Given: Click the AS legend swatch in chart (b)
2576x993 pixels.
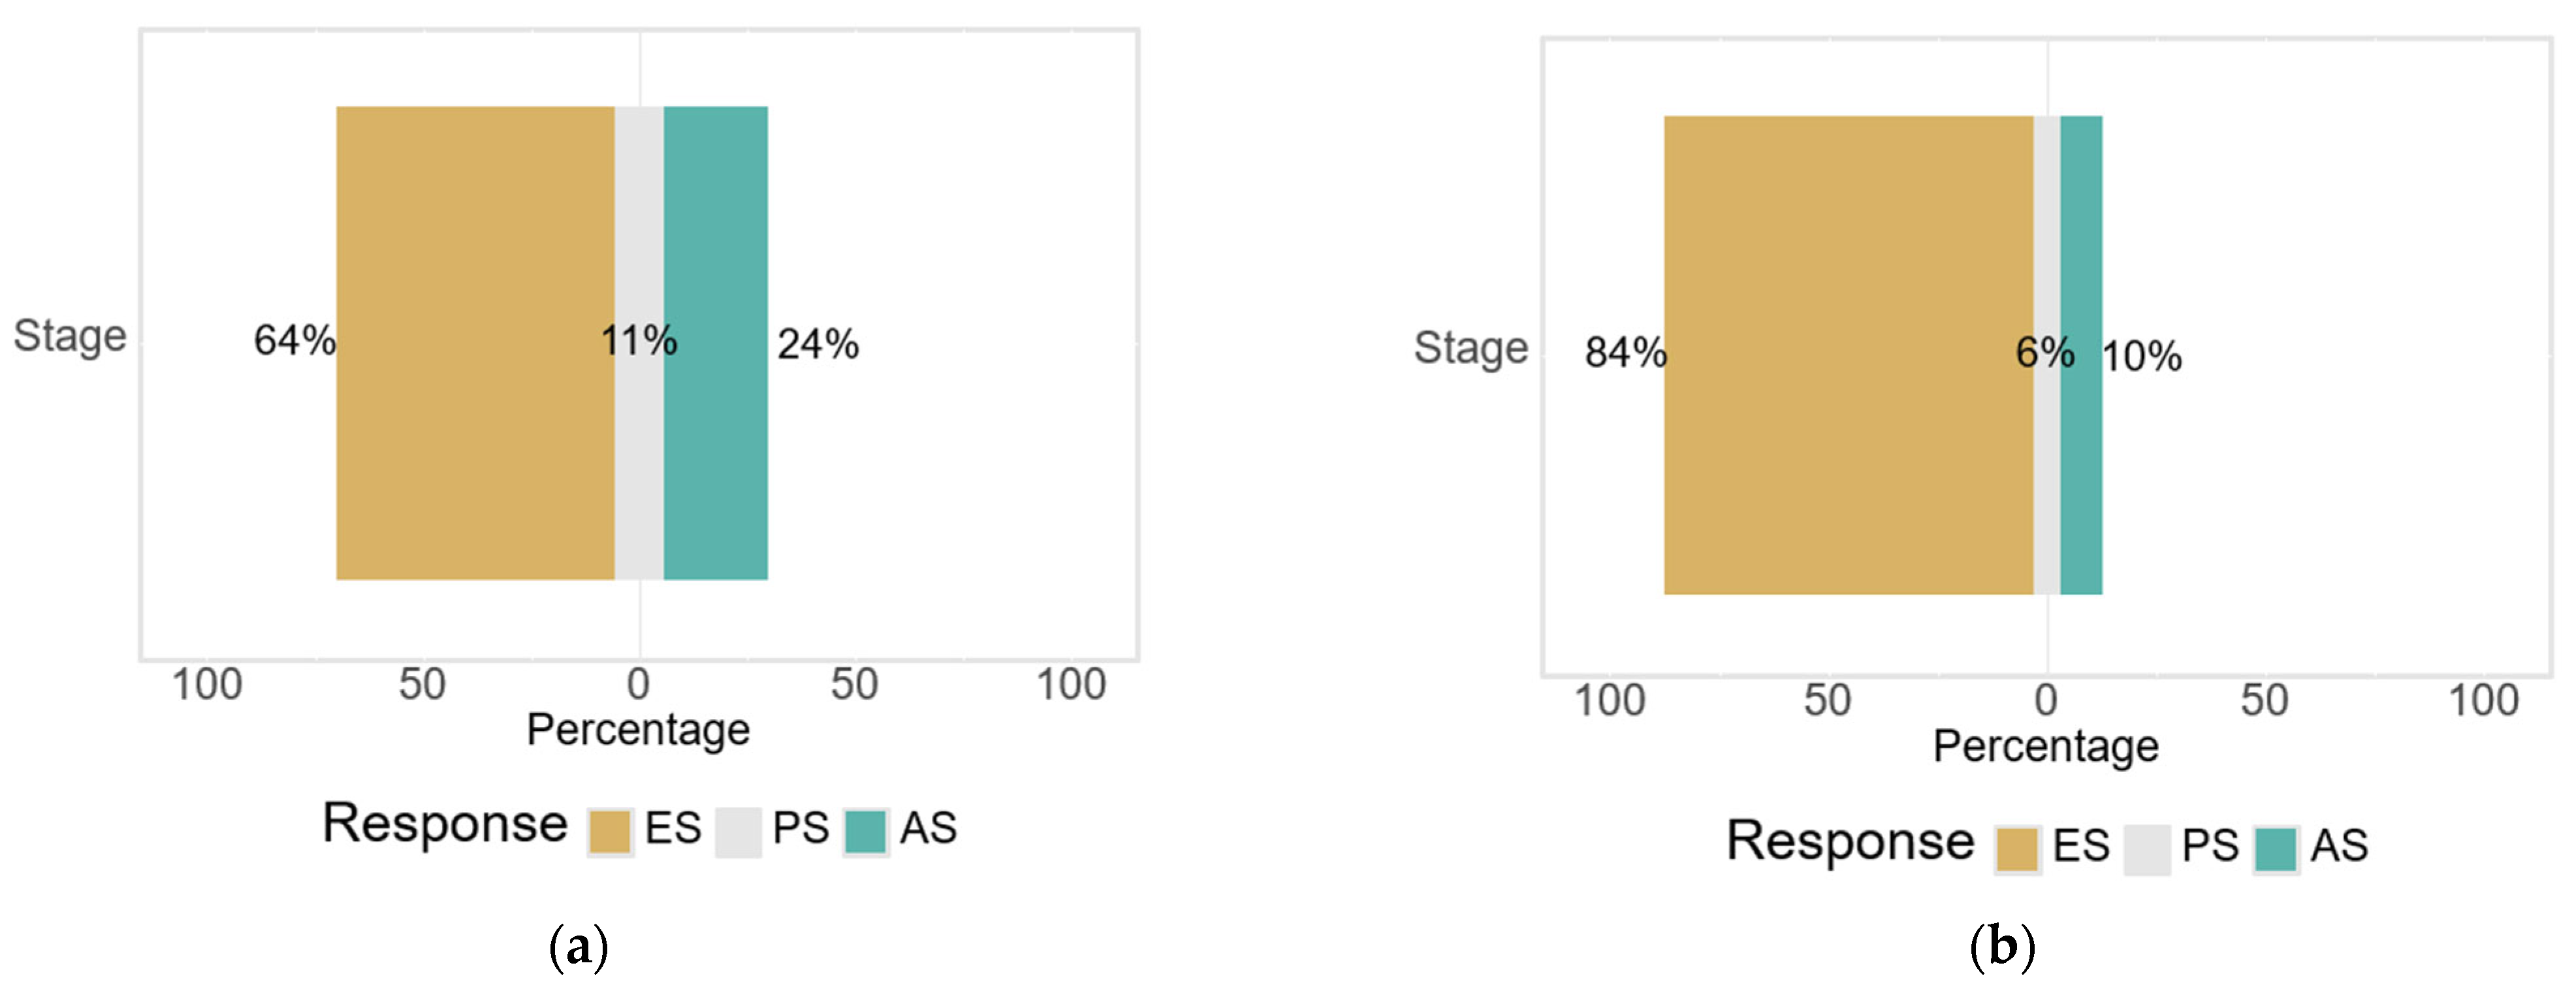Looking at the screenshot, I should pos(2275,849).
